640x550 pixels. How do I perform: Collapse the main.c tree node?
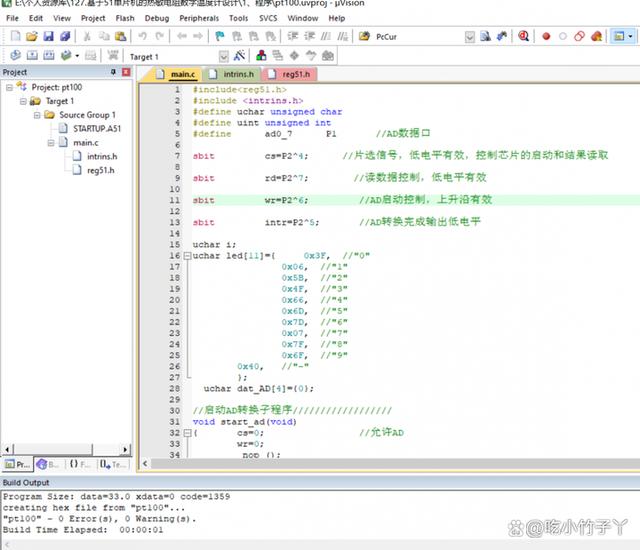point(51,143)
